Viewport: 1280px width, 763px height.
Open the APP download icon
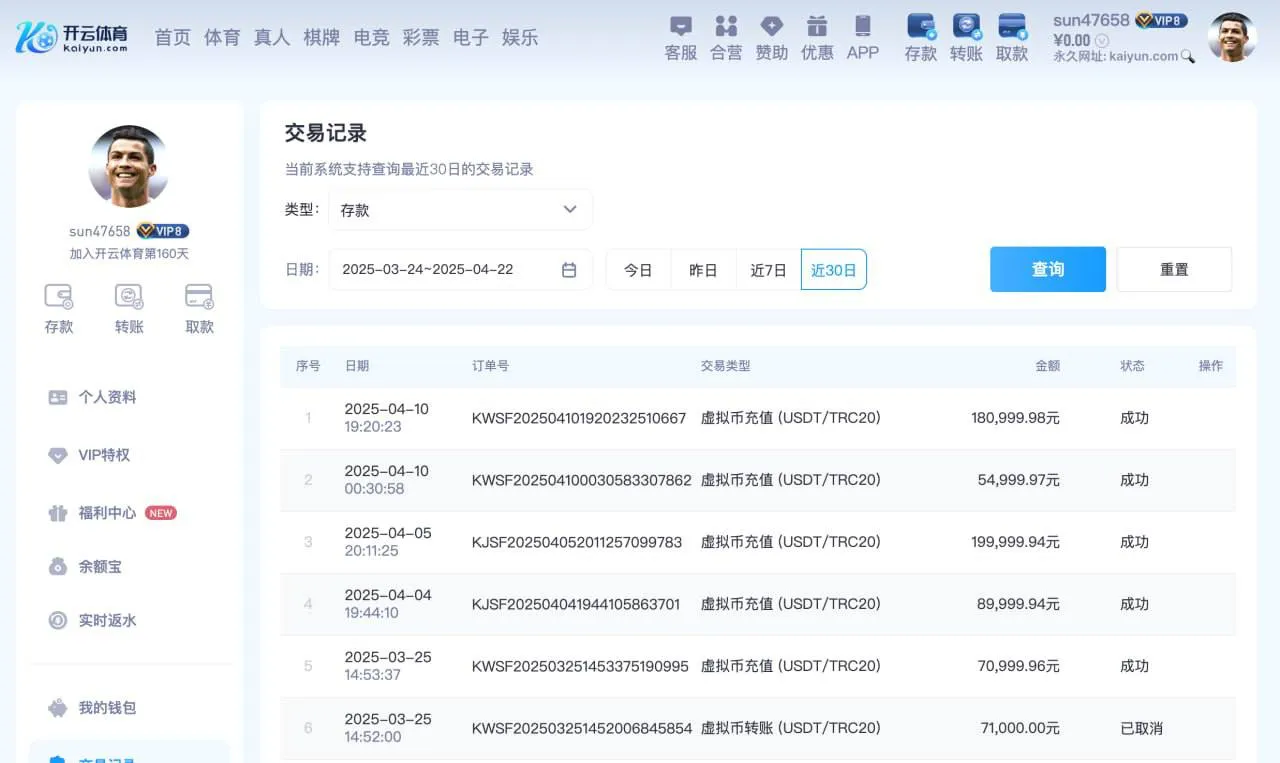(862, 38)
